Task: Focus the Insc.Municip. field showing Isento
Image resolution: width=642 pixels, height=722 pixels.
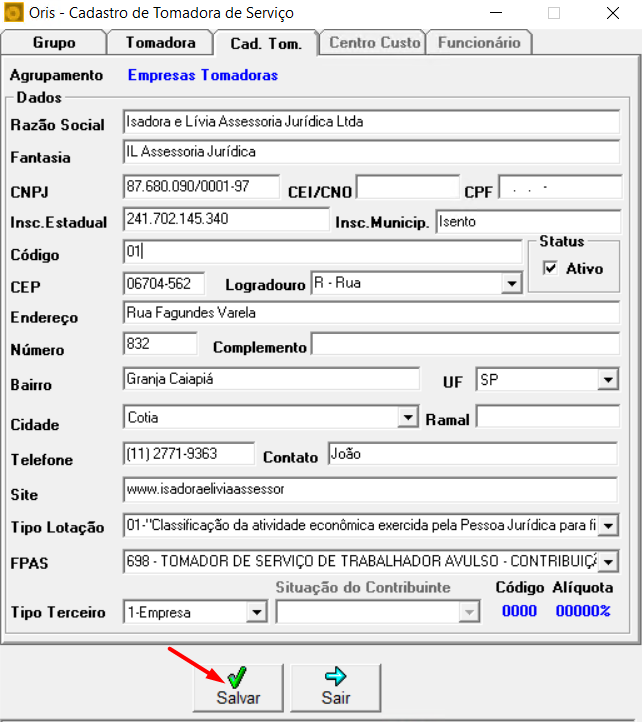Action: [x=528, y=221]
